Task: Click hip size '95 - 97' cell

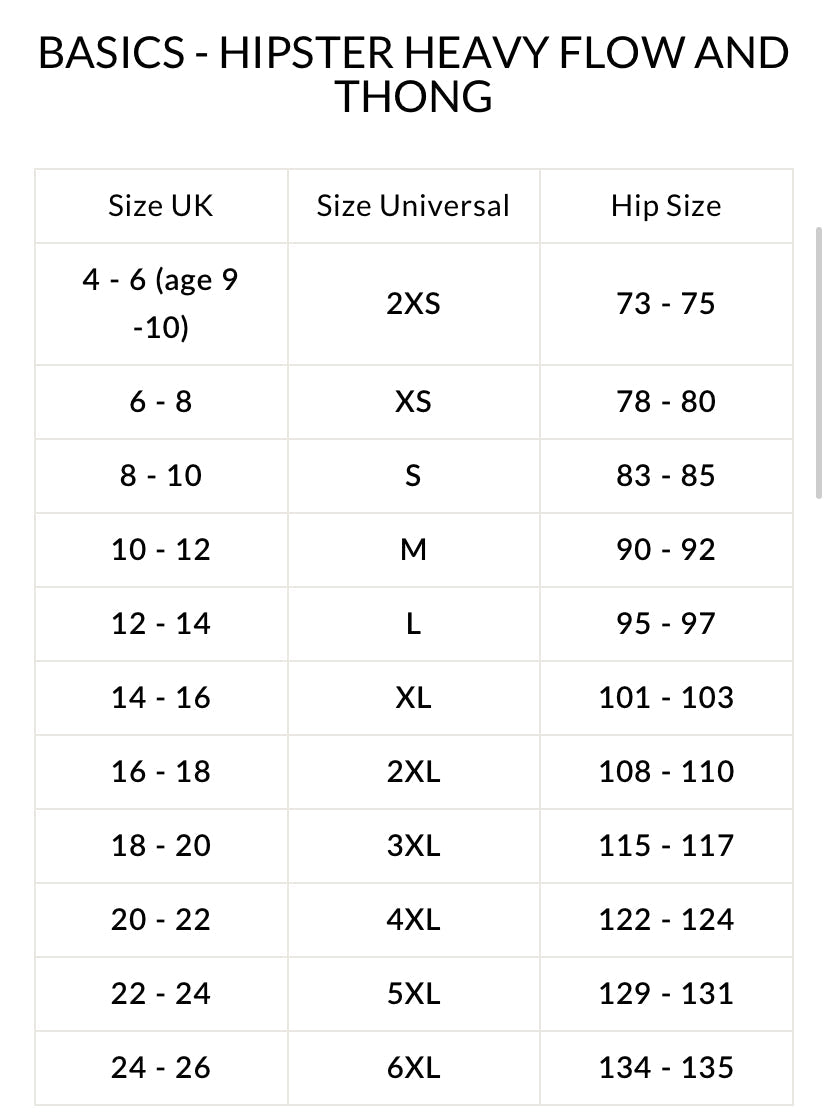Action: (x=666, y=623)
